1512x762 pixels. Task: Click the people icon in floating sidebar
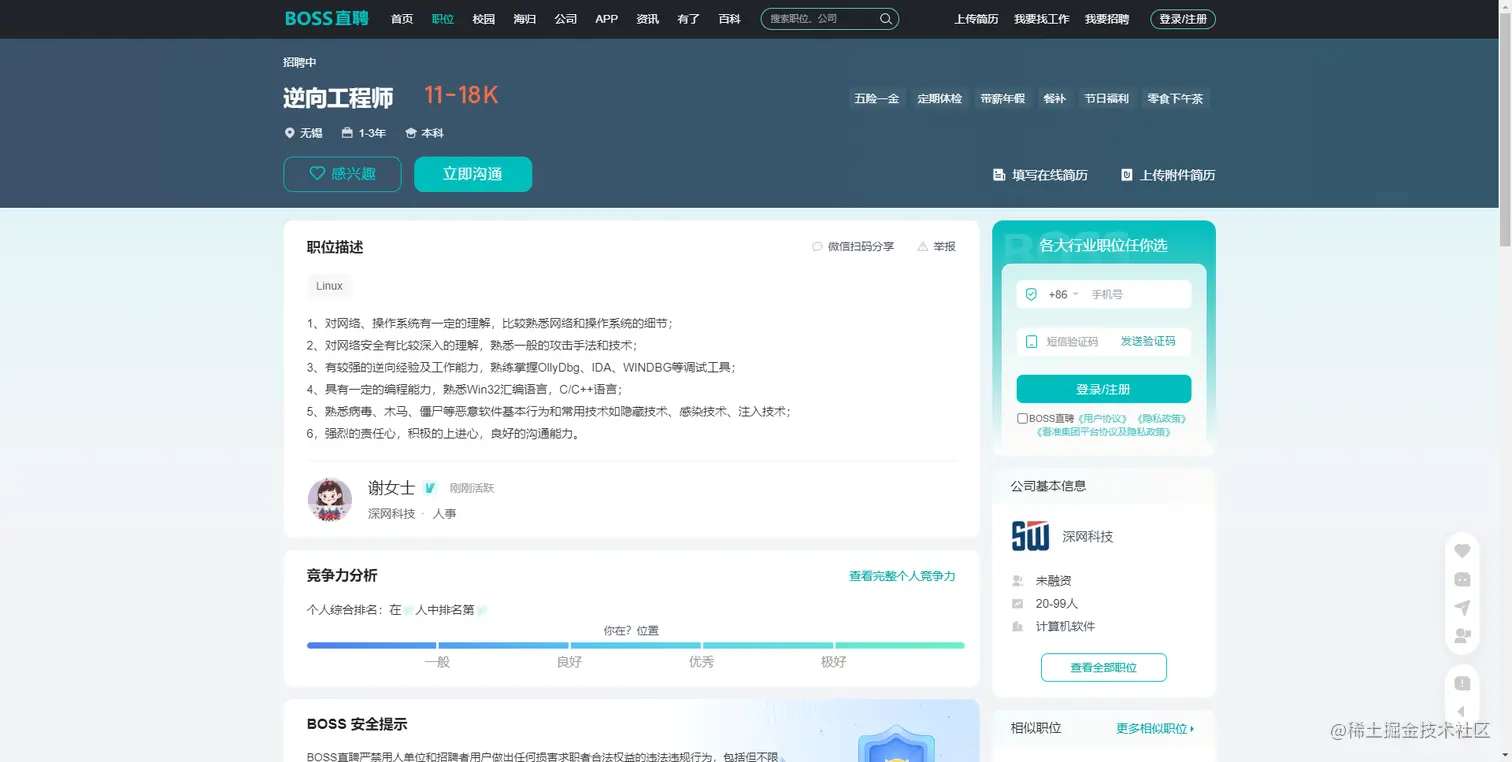(1462, 635)
